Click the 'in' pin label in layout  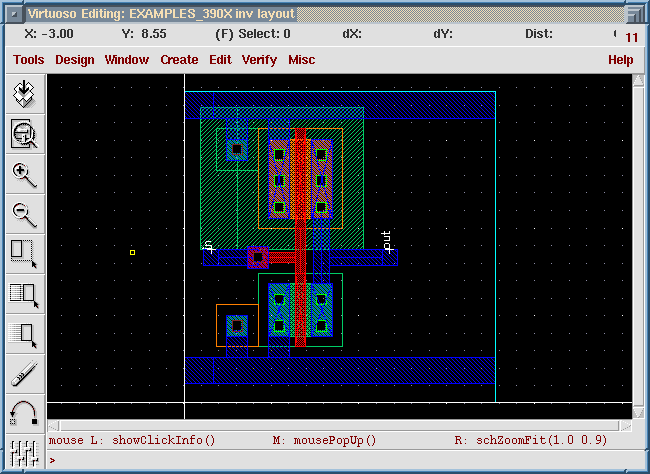click(209, 247)
